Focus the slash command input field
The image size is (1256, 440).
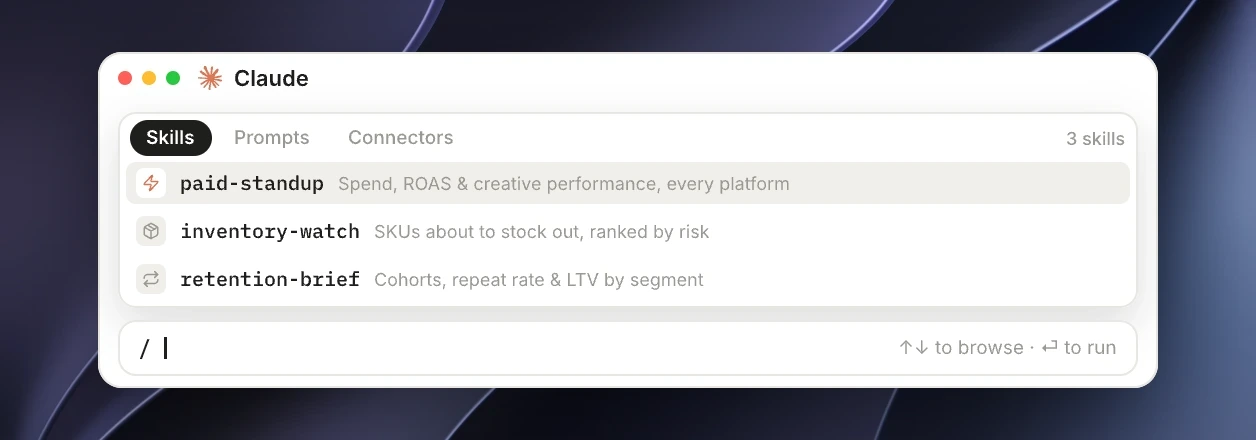628,348
